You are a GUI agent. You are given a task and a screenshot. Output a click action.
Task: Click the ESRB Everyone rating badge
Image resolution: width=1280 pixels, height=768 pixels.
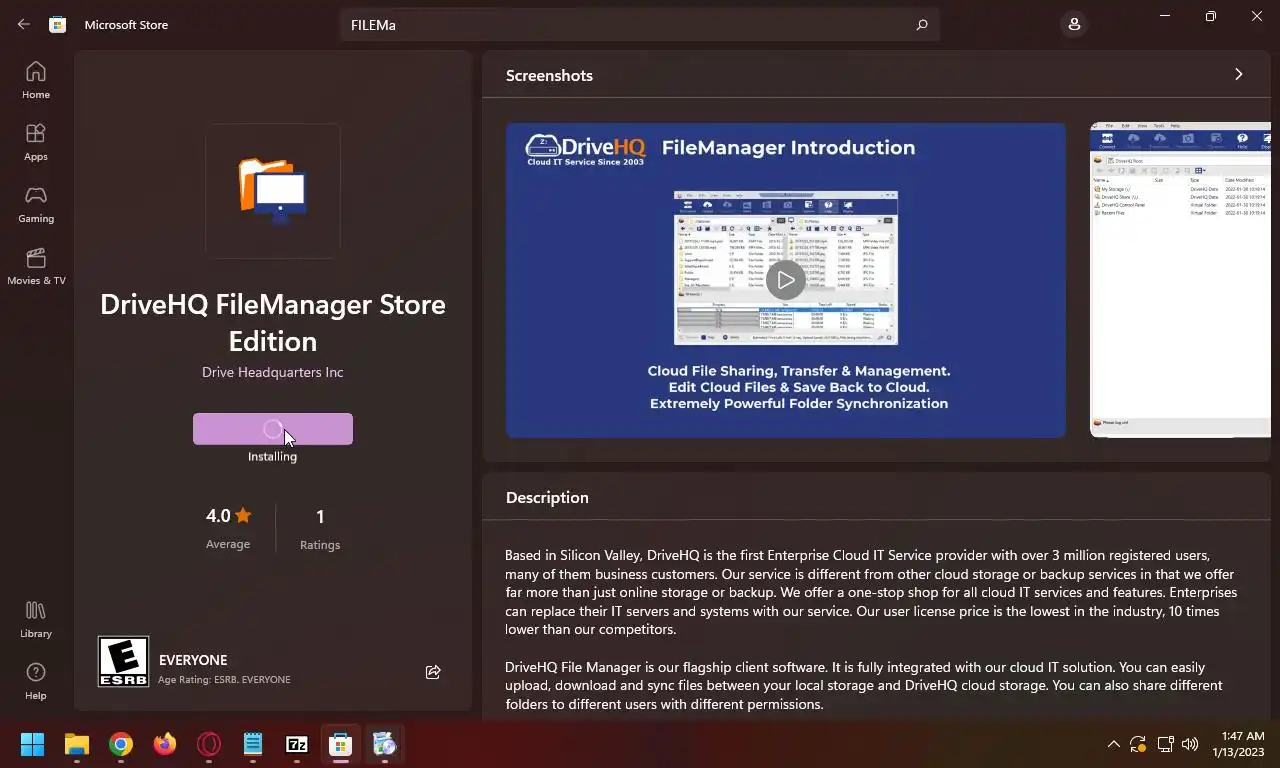tap(123, 661)
